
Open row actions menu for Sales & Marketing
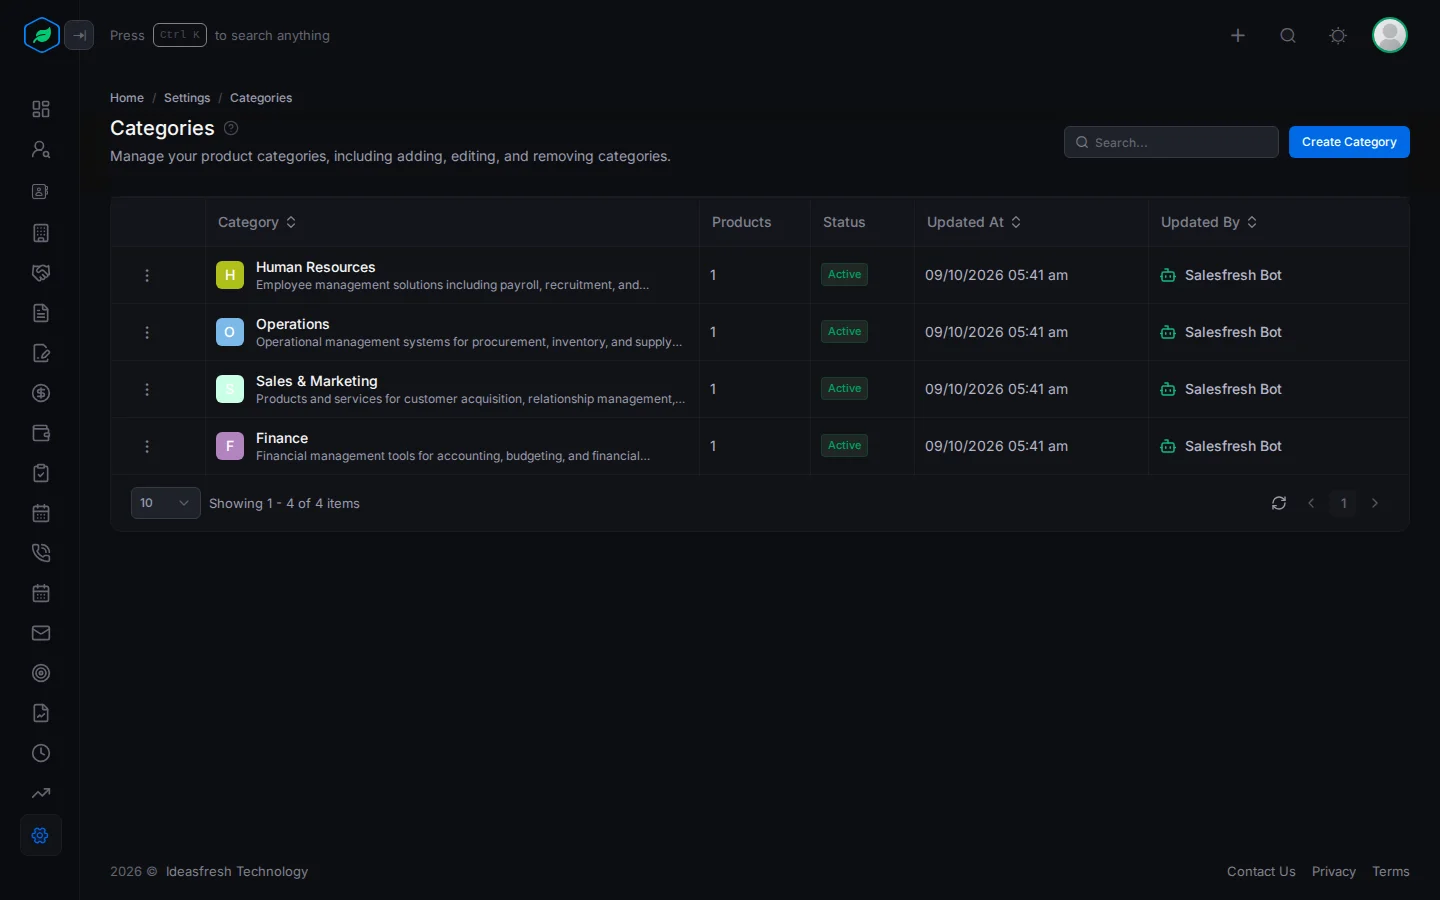(x=147, y=389)
